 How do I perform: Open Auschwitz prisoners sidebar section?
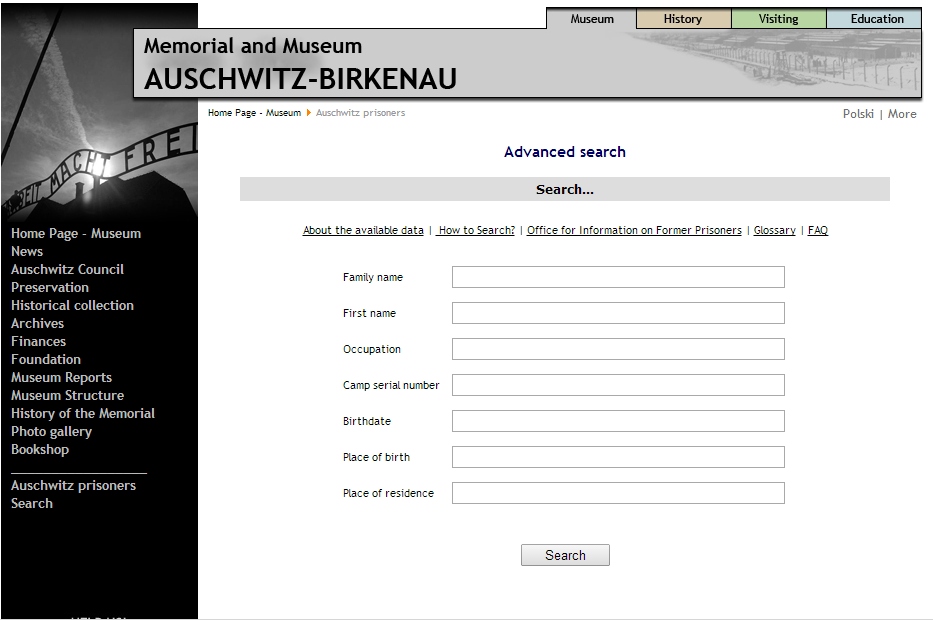[x=73, y=486]
